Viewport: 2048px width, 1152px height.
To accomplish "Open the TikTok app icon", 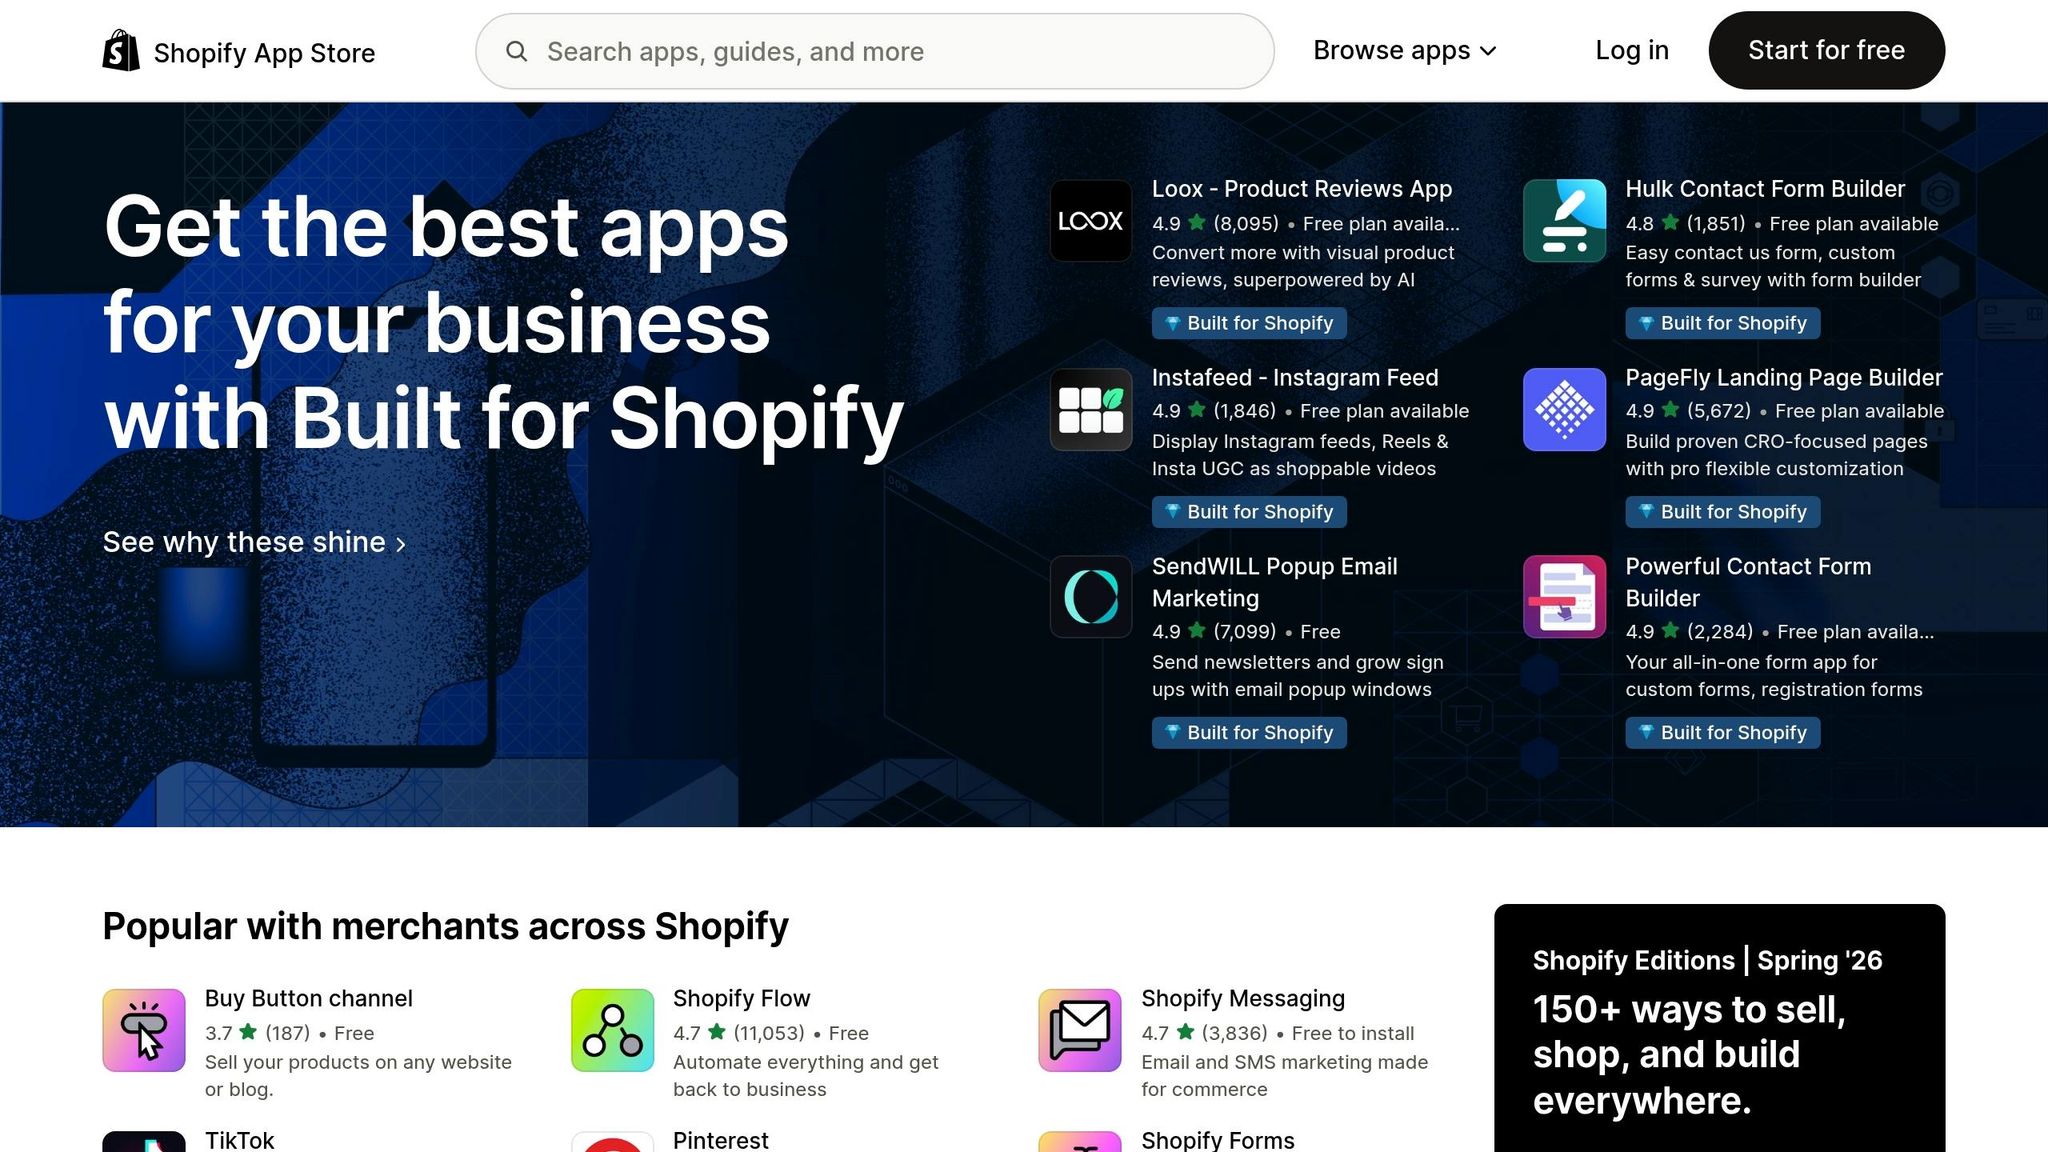I will pos(144,1142).
